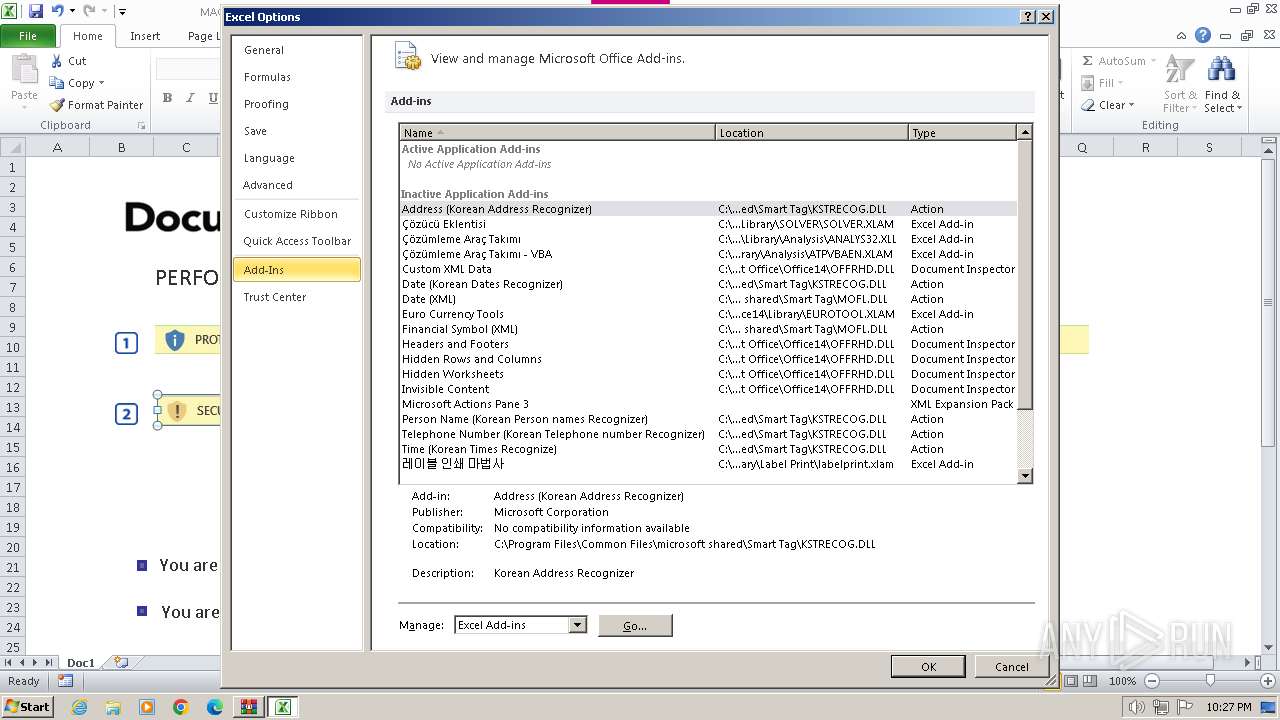Select the General options category
This screenshot has height=720, width=1280.
pos(296,50)
